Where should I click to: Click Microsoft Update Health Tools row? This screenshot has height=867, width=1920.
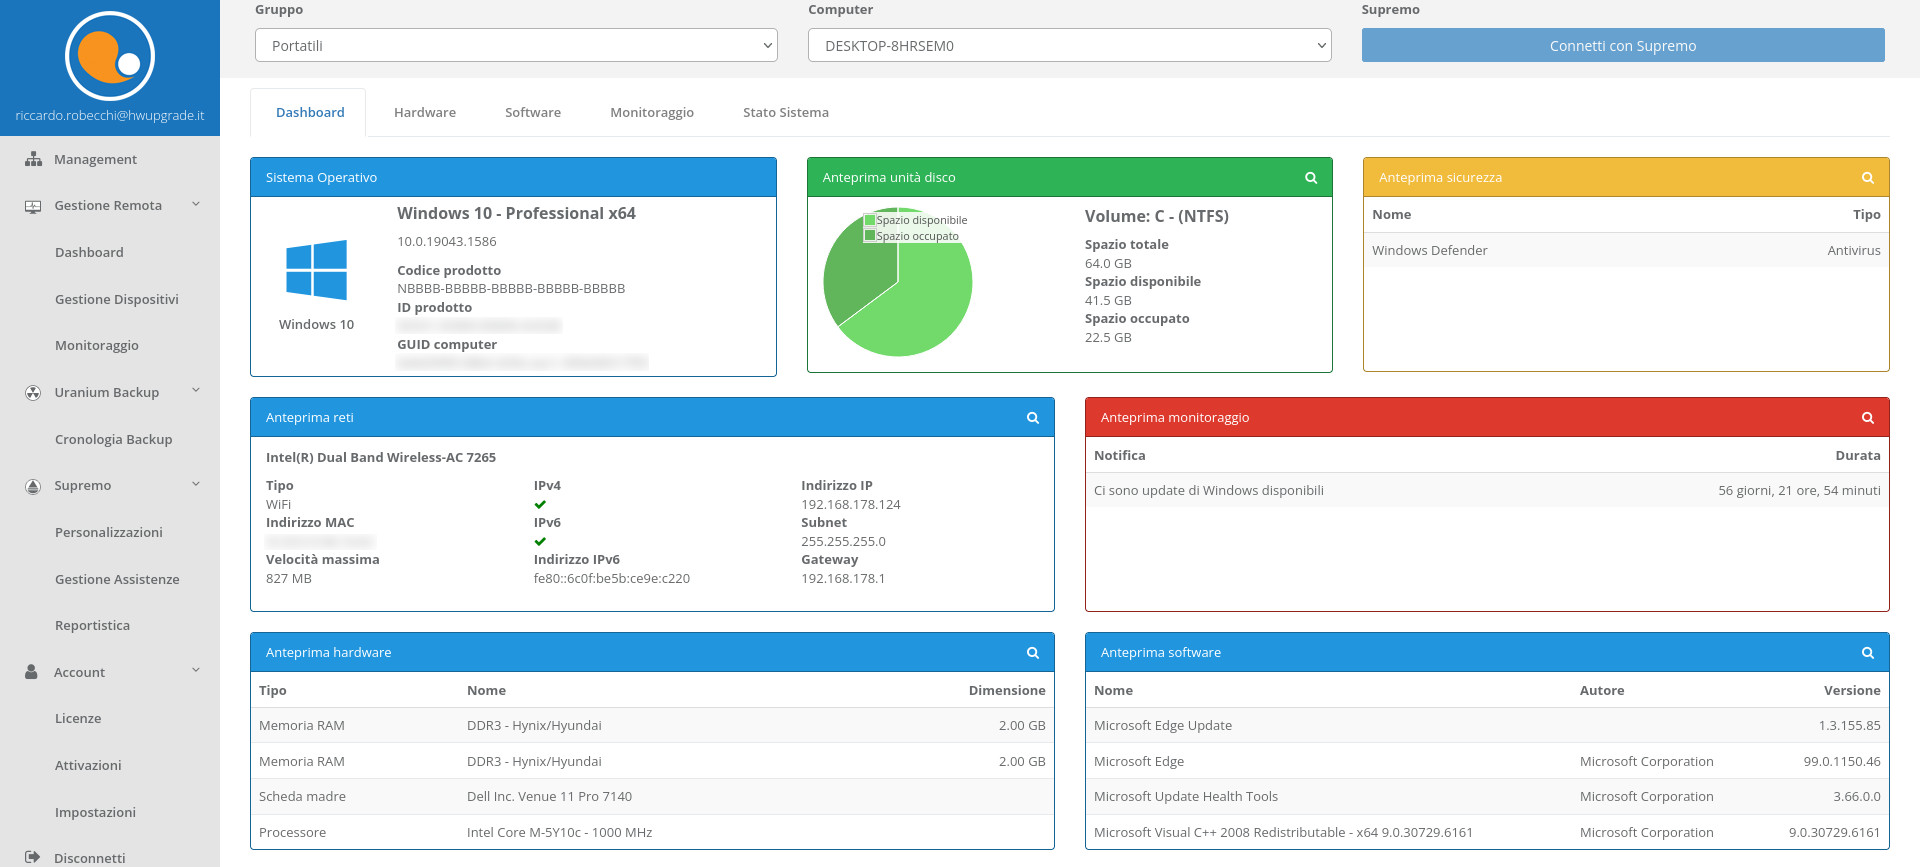click(1487, 797)
